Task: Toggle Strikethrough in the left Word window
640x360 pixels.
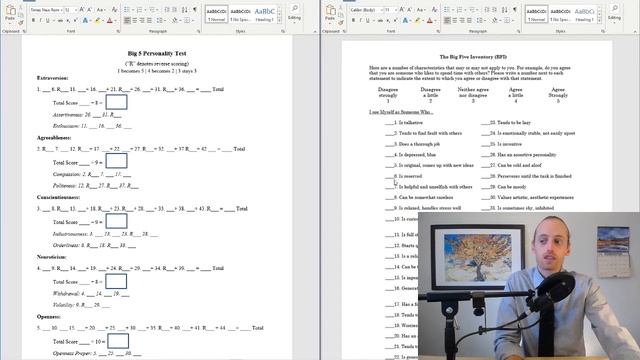Action: click(x=60, y=20)
